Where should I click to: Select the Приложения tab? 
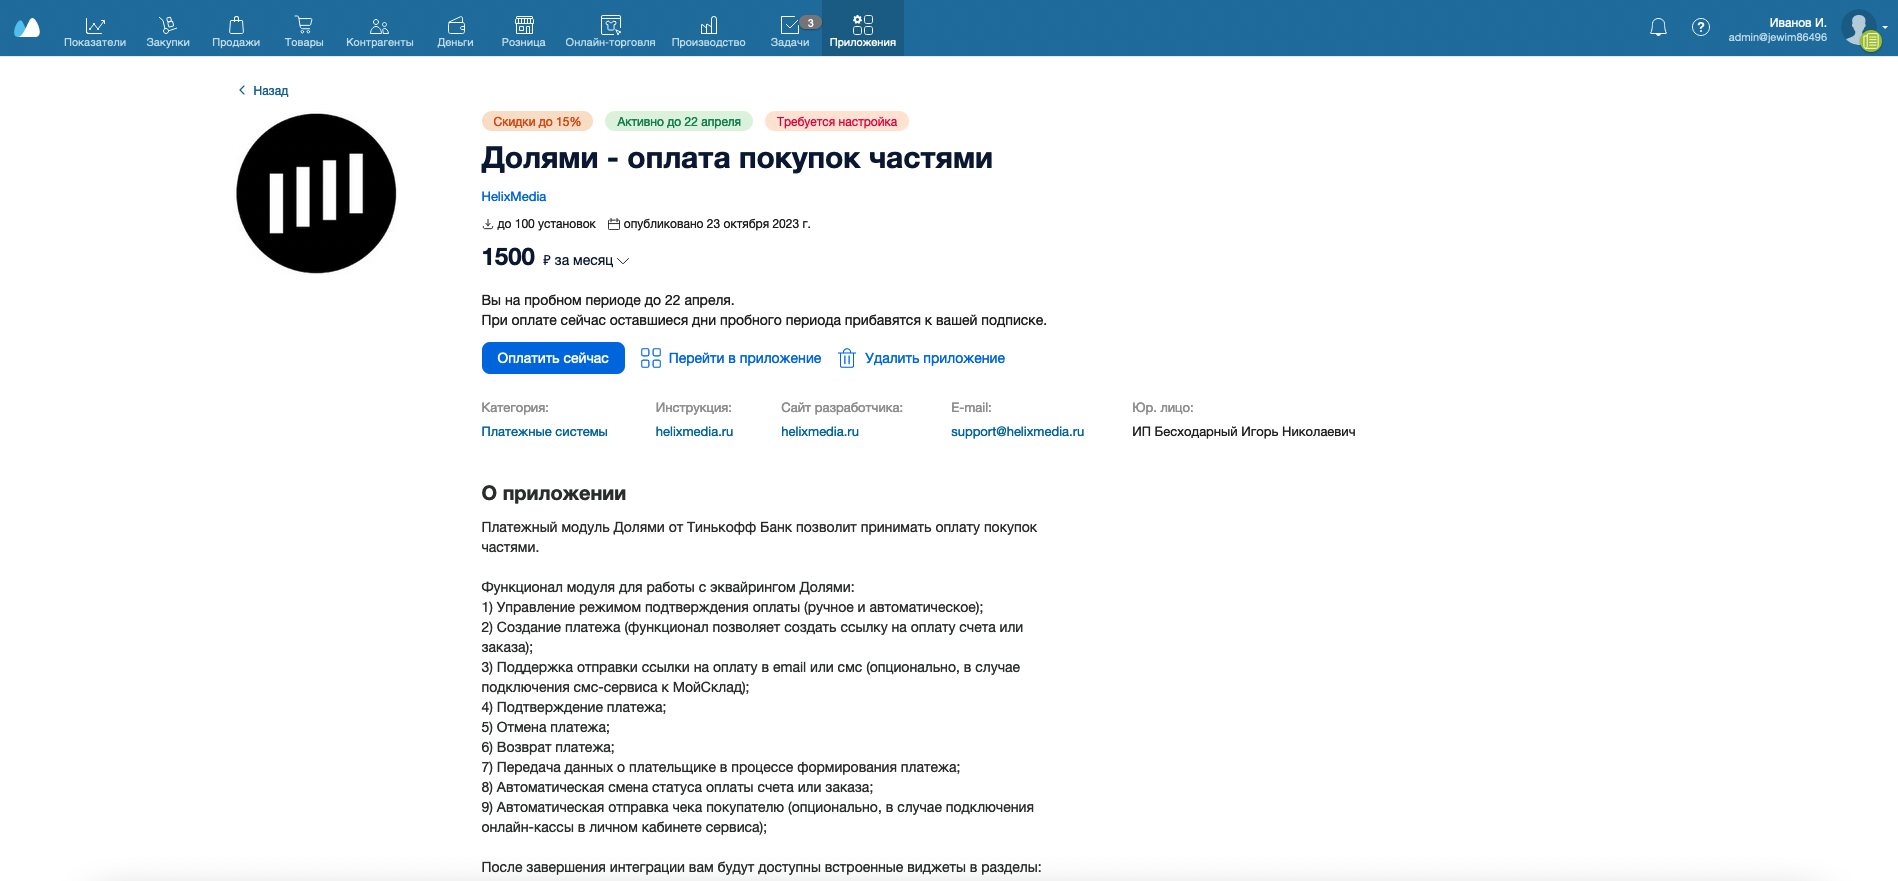(863, 28)
